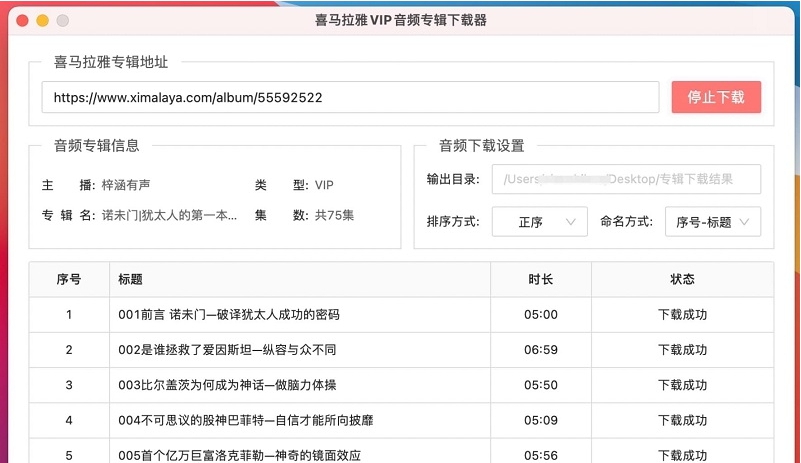The height and width of the screenshot is (463, 801).
Task: Click the 时长 column header
Action: point(541,280)
